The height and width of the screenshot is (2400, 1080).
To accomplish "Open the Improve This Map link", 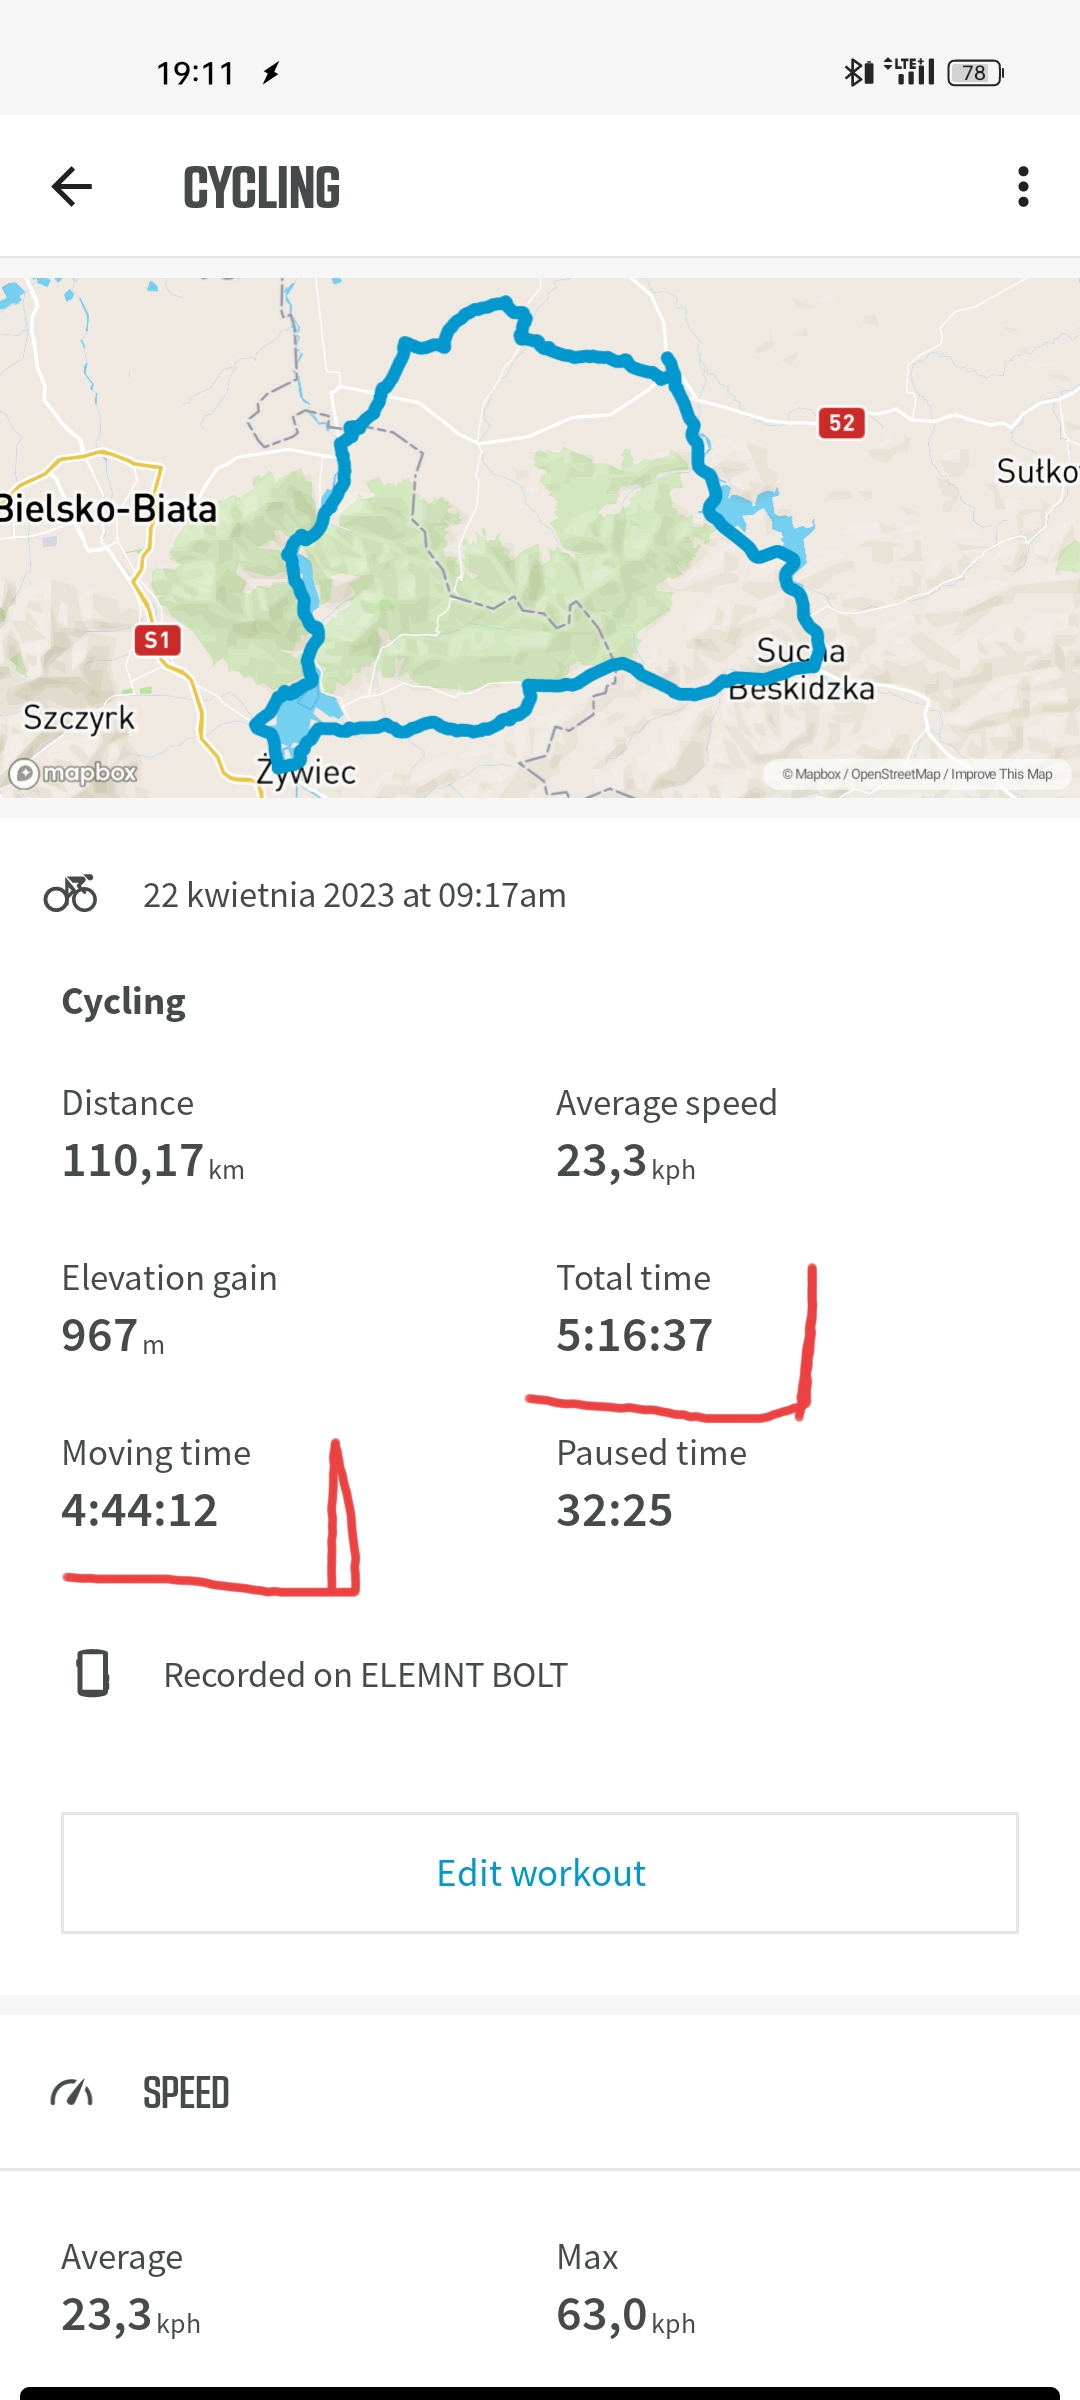I will coord(1001,774).
